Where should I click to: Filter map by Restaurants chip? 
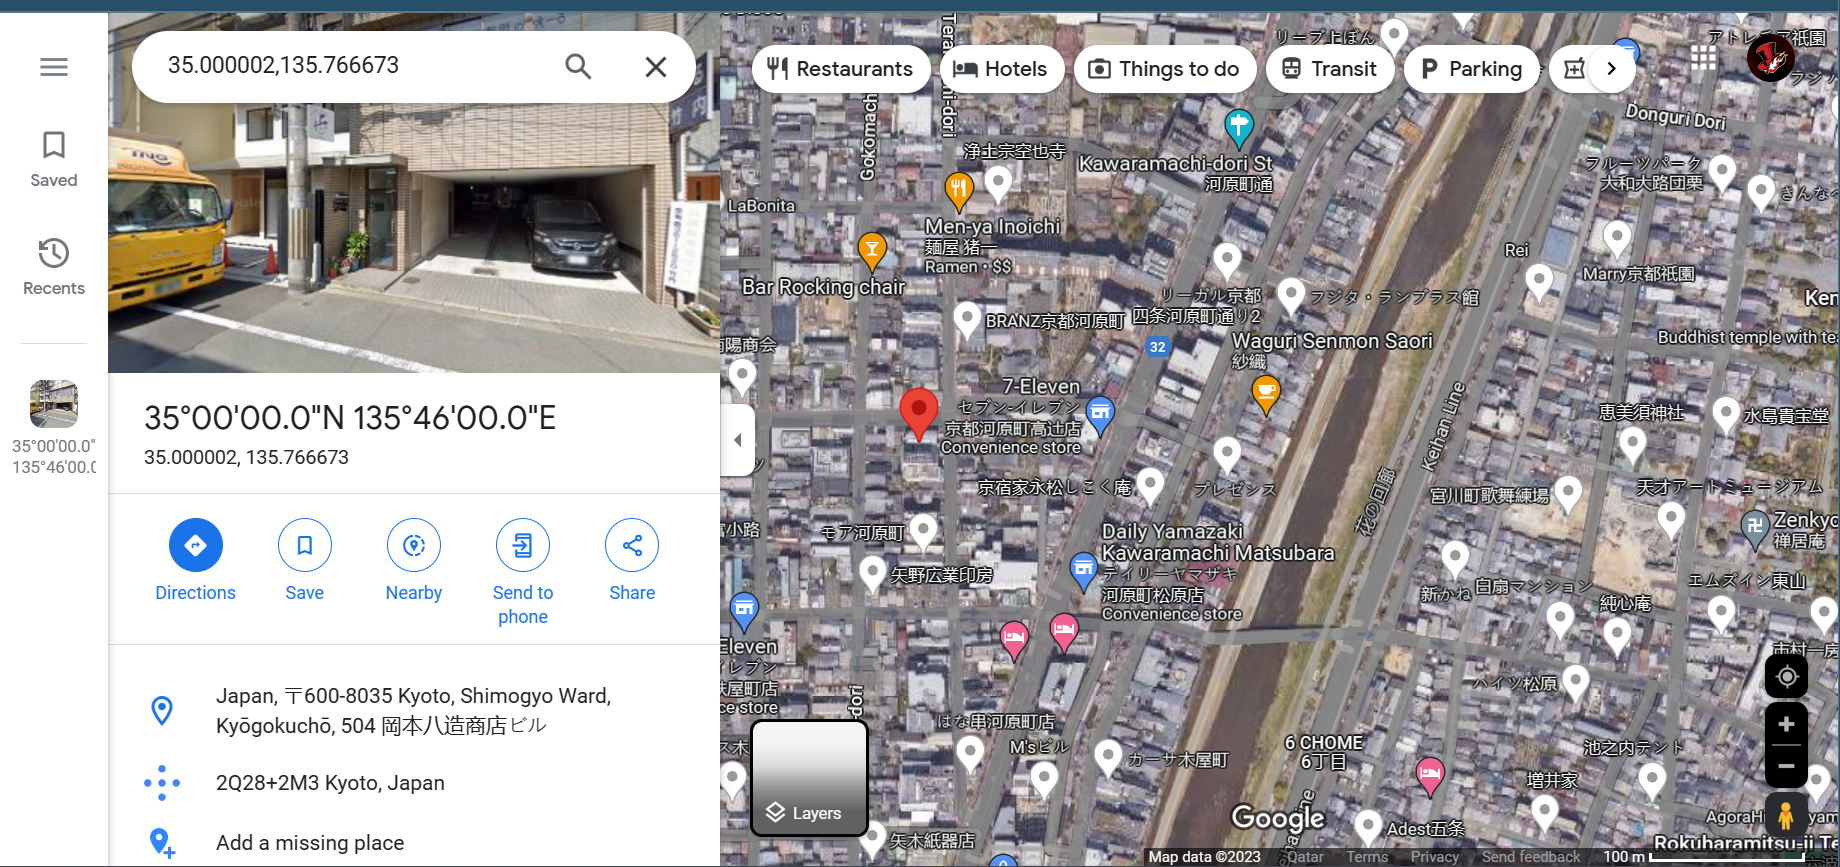pyautogui.click(x=841, y=69)
